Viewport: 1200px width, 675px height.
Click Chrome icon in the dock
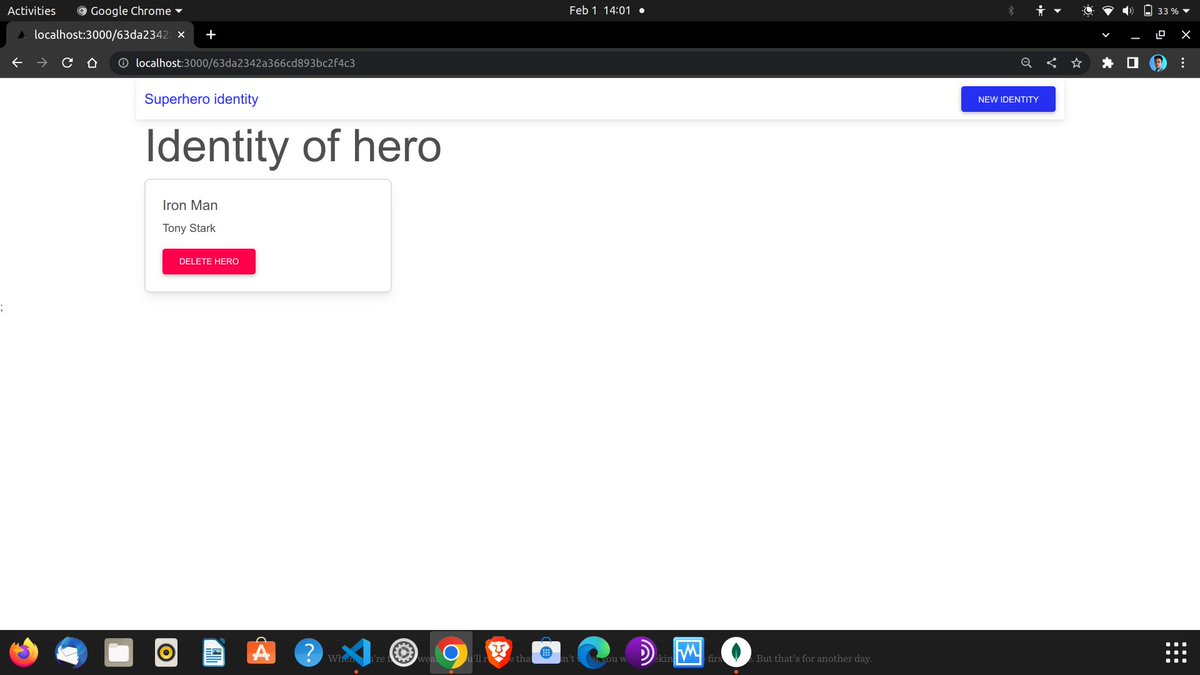451,653
